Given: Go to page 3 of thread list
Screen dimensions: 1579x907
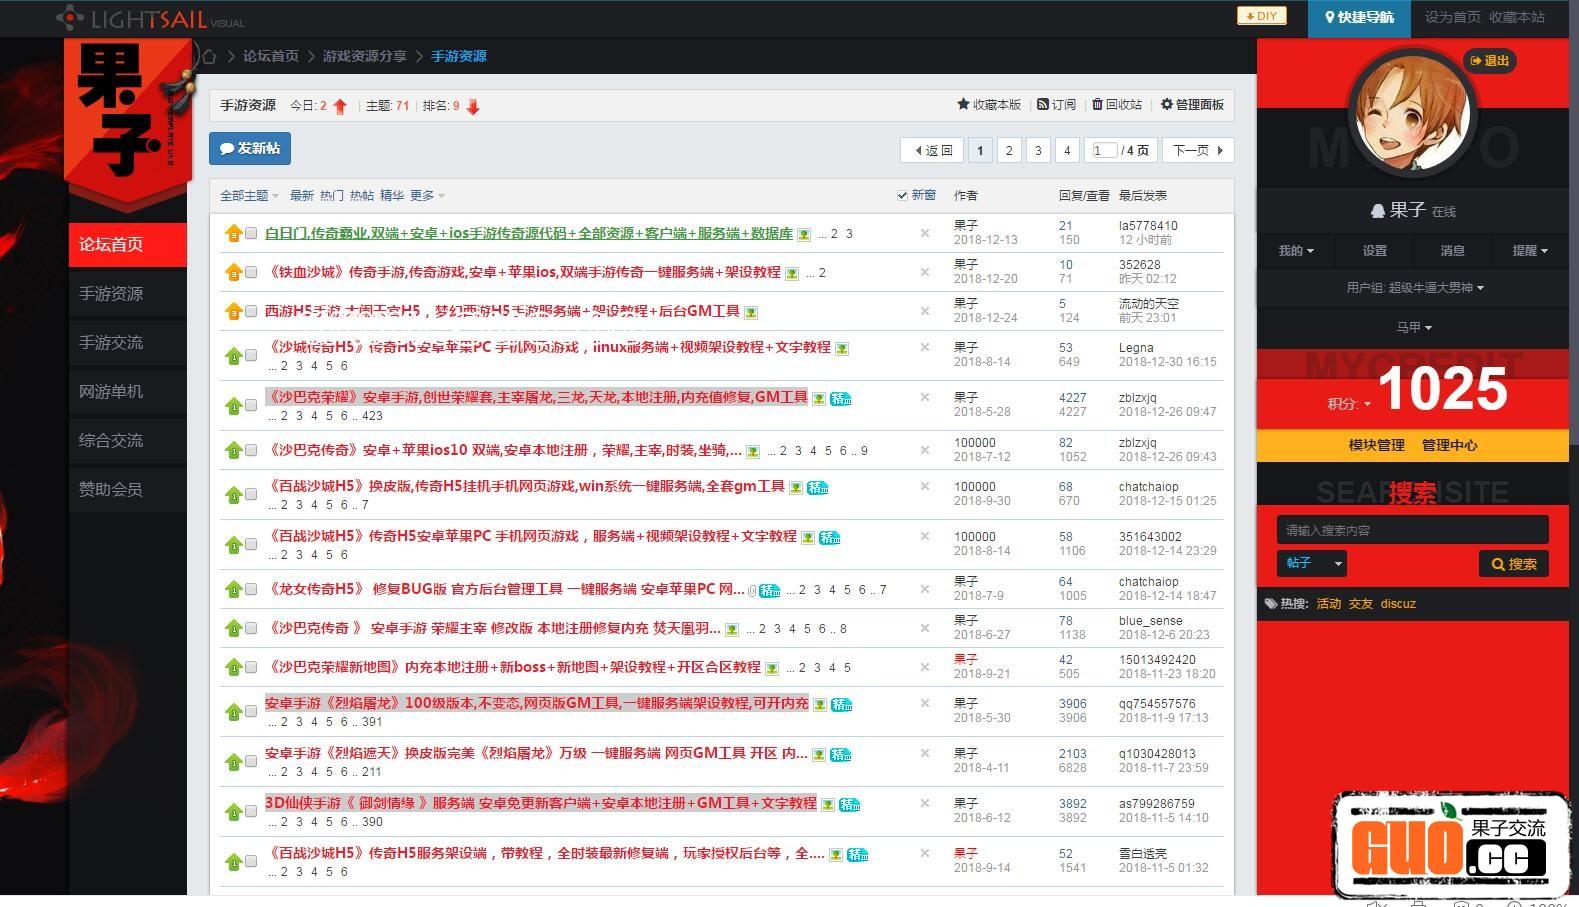Looking at the screenshot, I should pyautogui.click(x=1038, y=151).
